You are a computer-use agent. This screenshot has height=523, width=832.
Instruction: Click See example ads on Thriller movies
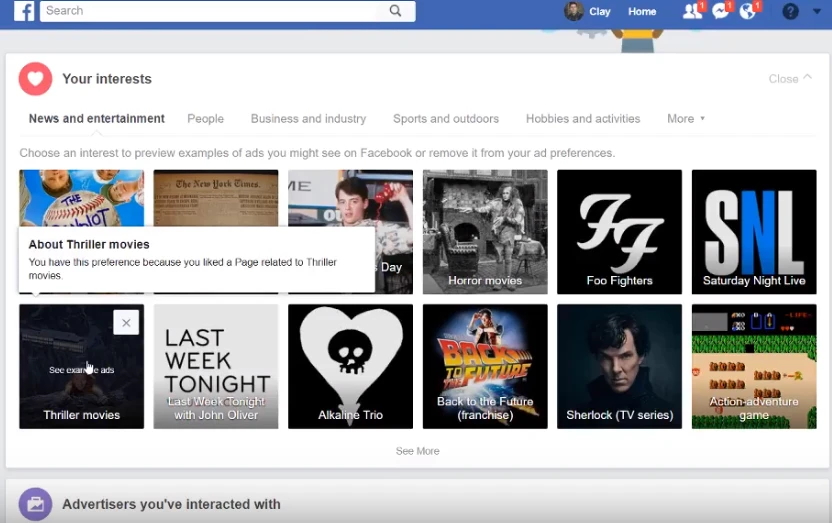(x=81, y=370)
